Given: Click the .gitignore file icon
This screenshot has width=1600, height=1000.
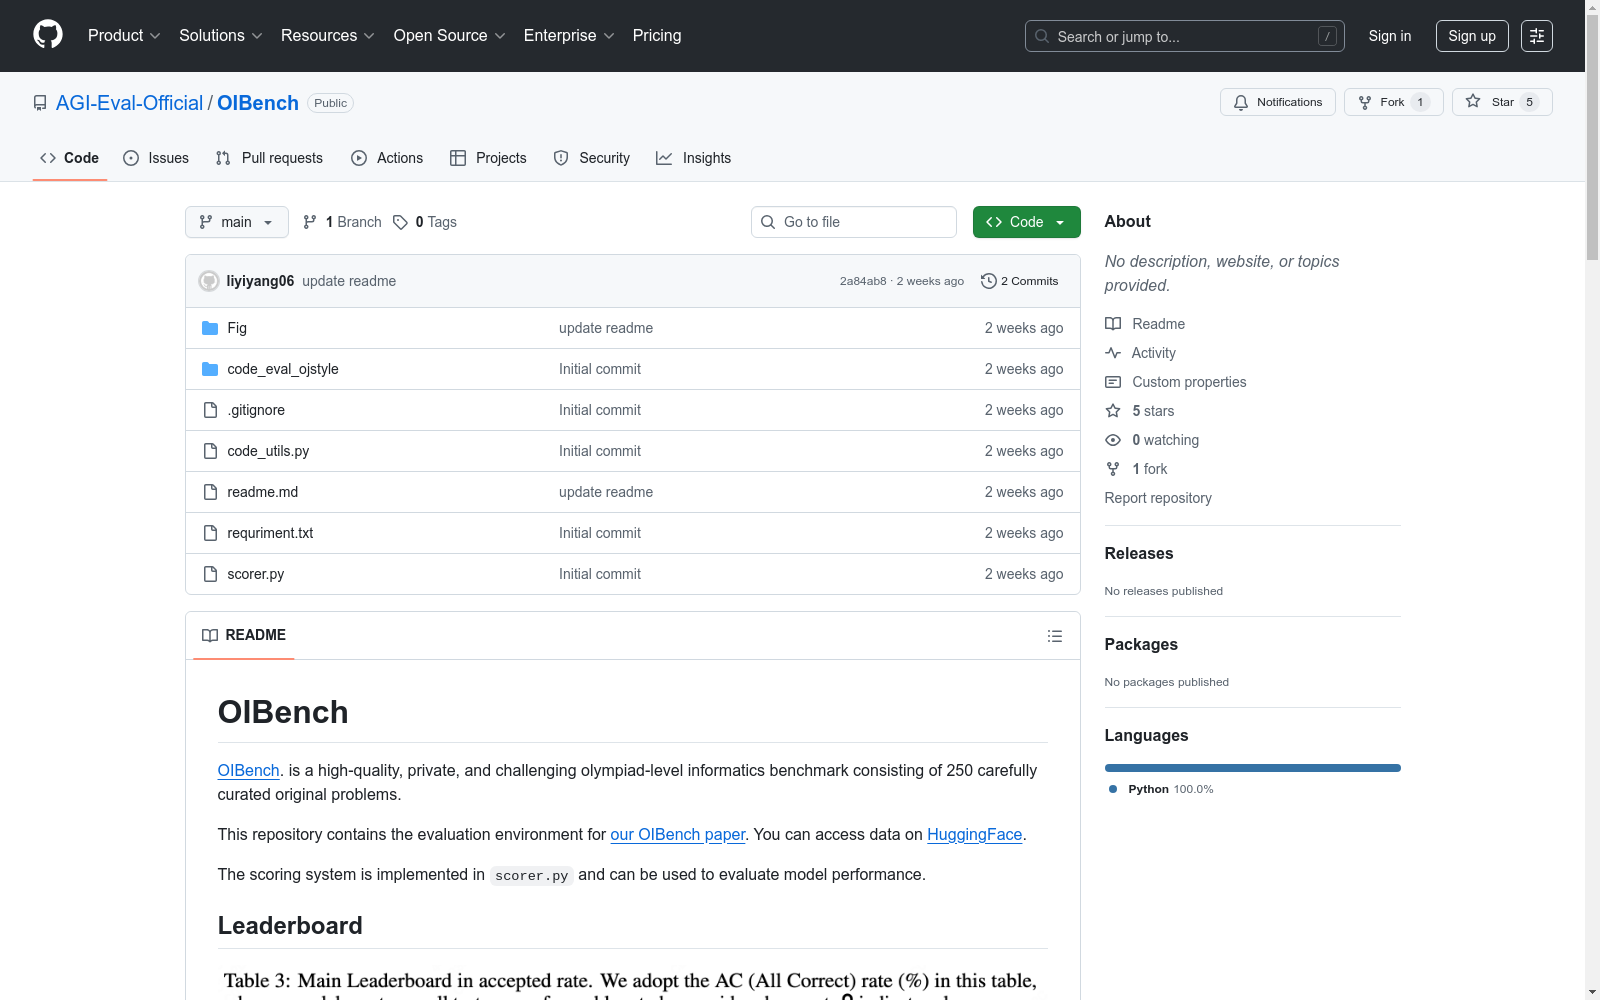Looking at the screenshot, I should click(210, 410).
